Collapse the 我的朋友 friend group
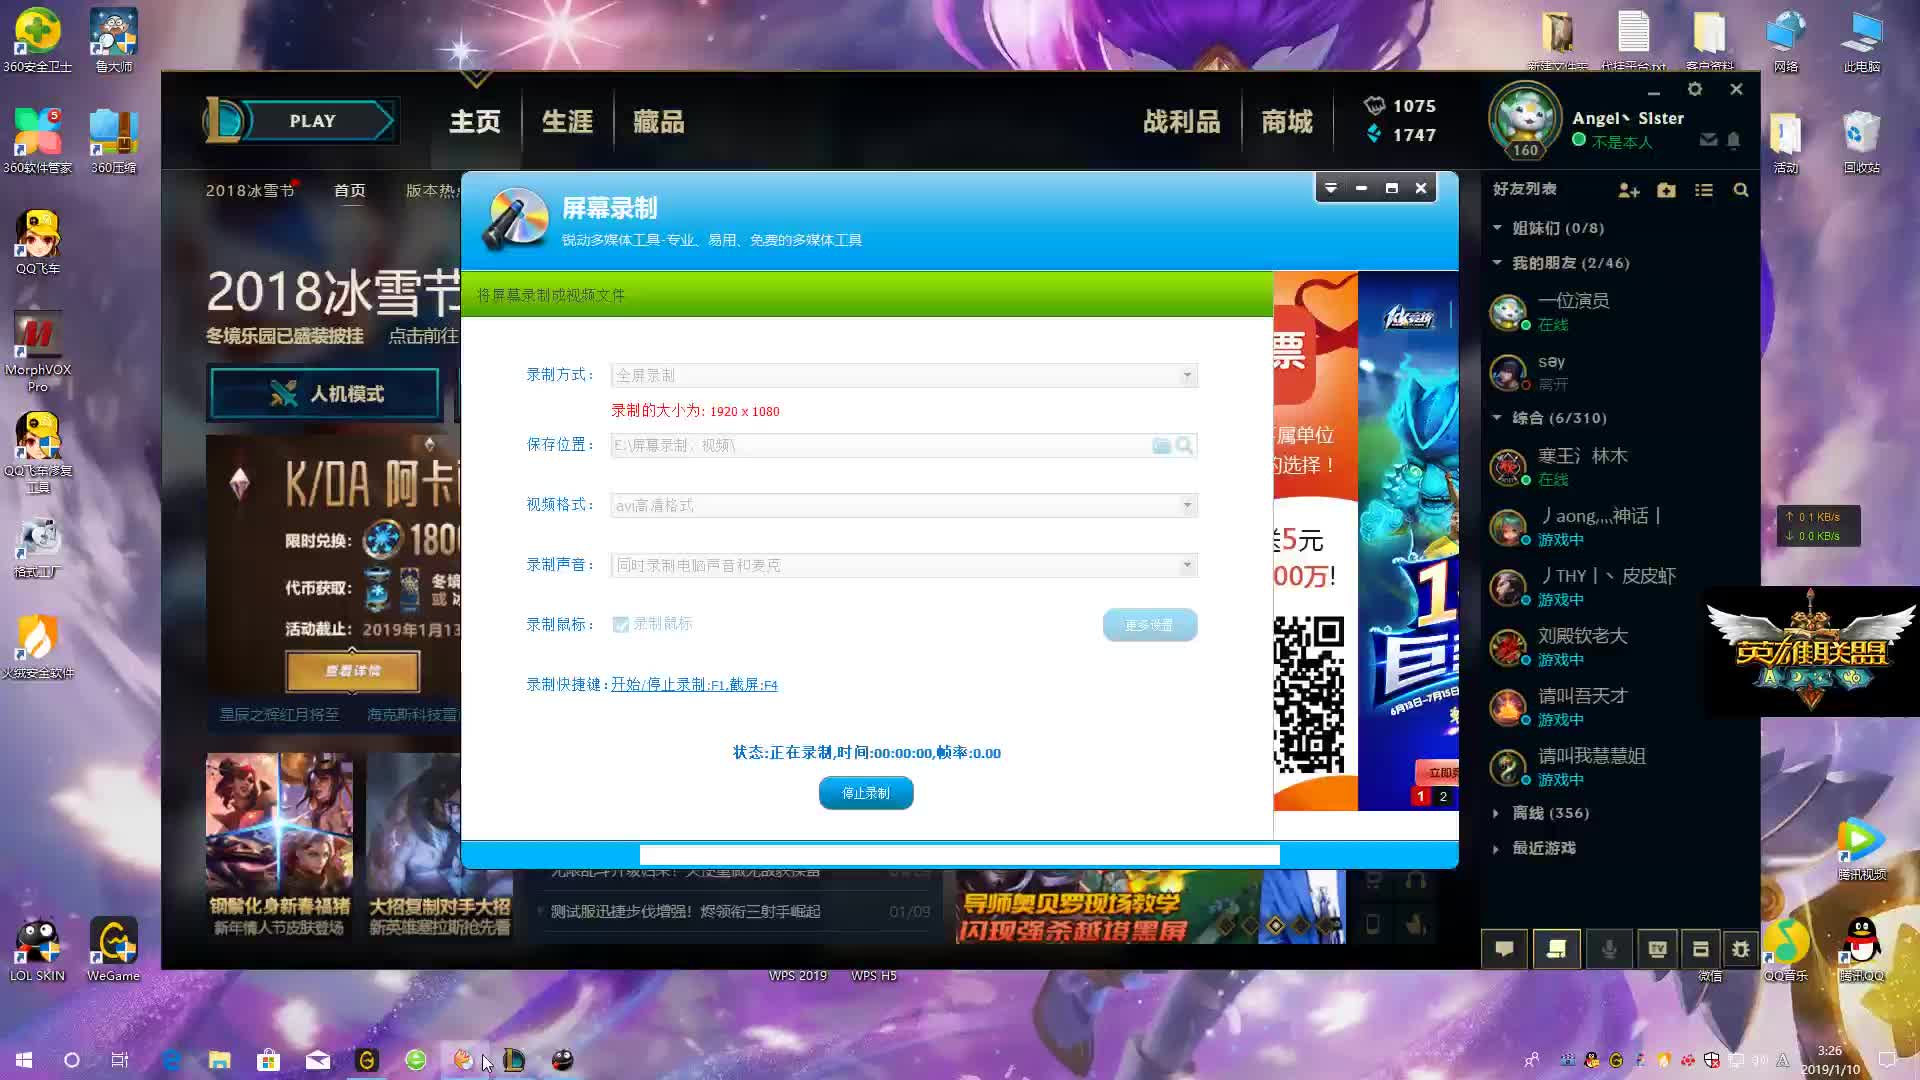1920x1080 pixels. (x=1497, y=263)
